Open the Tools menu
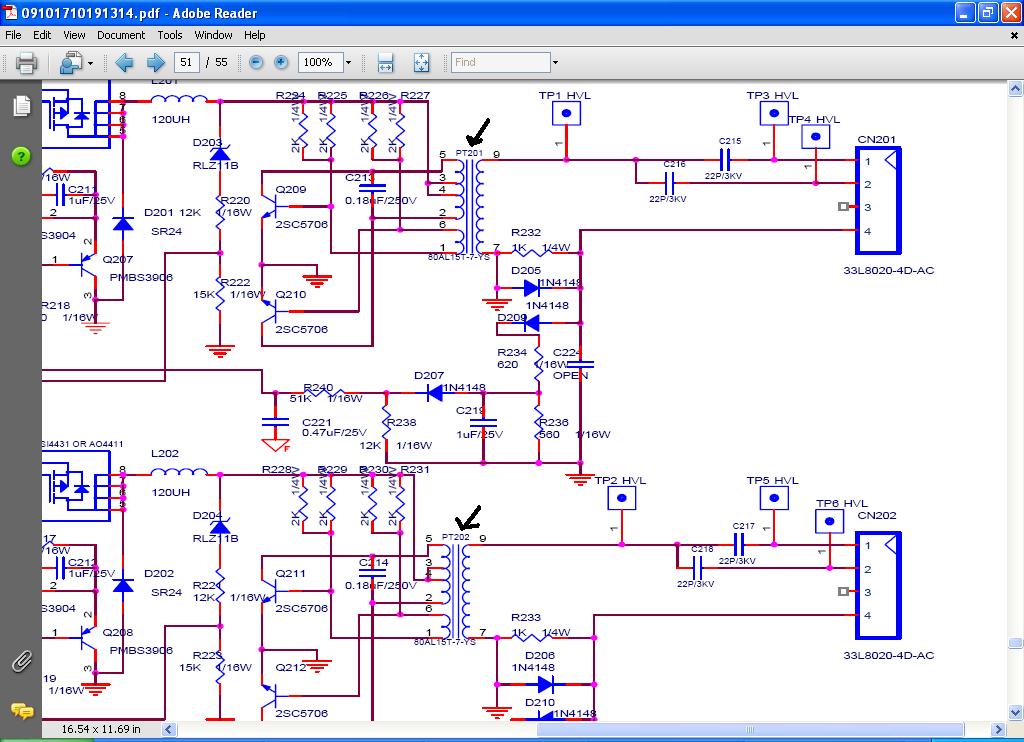1024x742 pixels. [x=170, y=35]
